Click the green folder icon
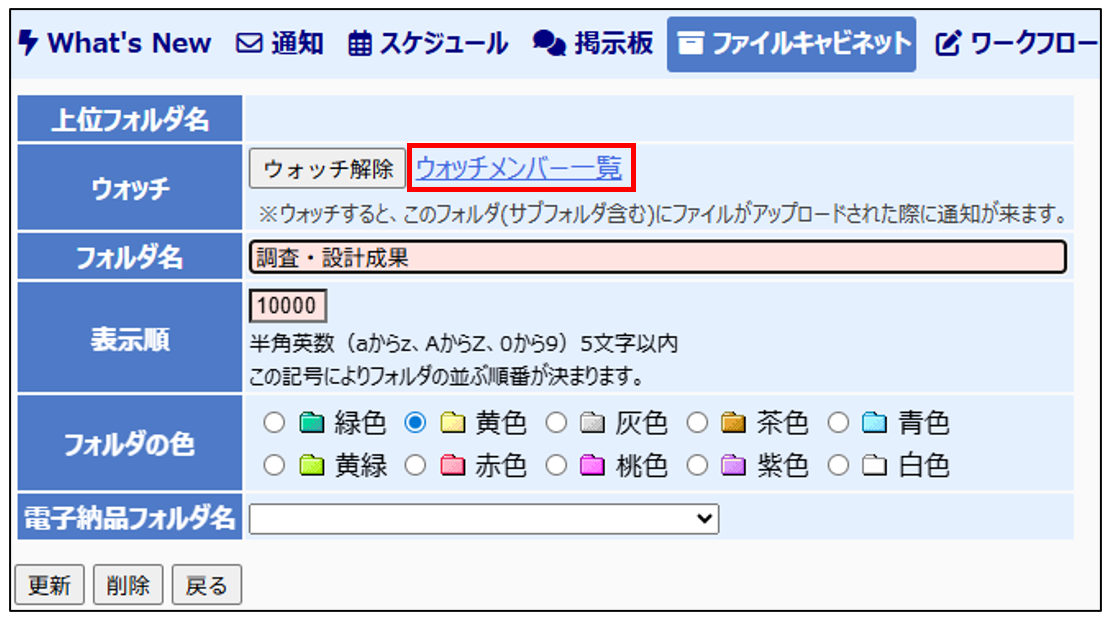1109x625 pixels. [x=311, y=424]
